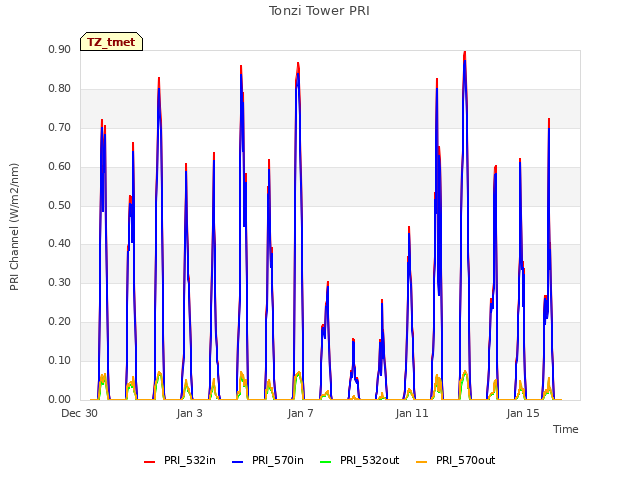Viewport: 640px width, 480px height.
Task: Click the 0.80 y-axis tick label
Action: click(x=60, y=89)
